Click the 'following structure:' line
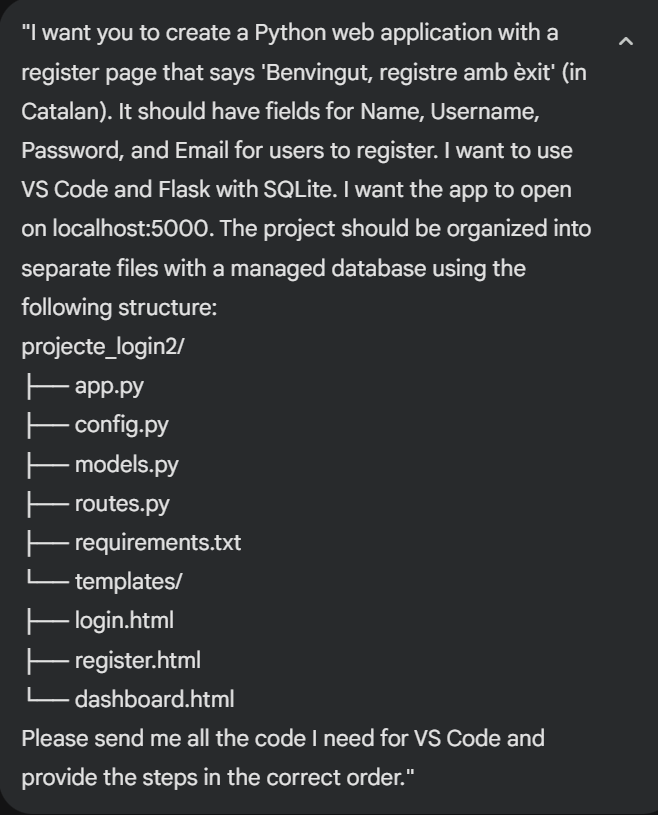Screen dimensions: 658x815 (119, 308)
